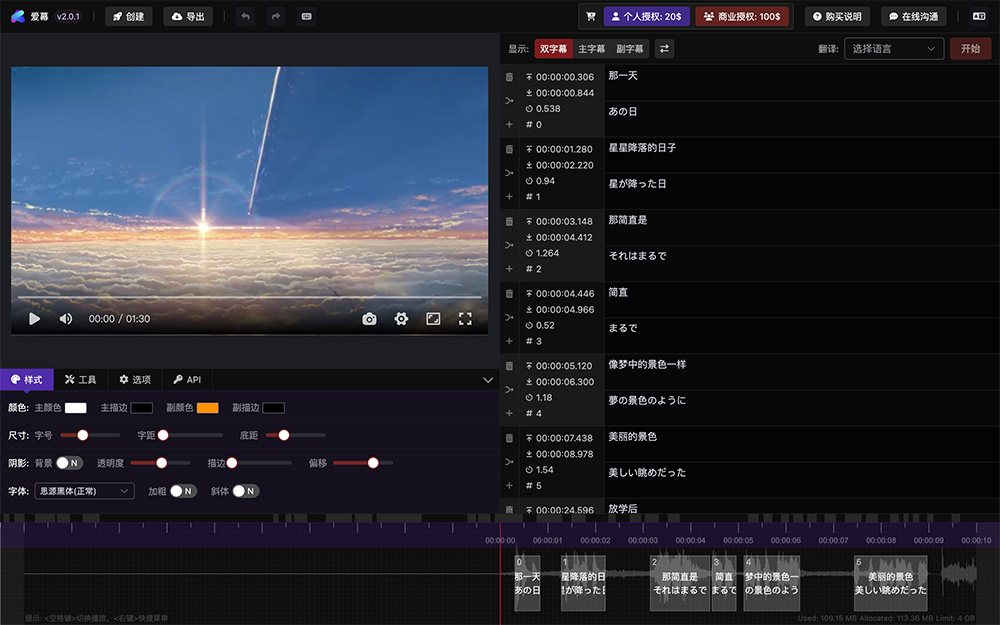
Task: Delete subtitle row 美丽的景色
Action: [509, 438]
